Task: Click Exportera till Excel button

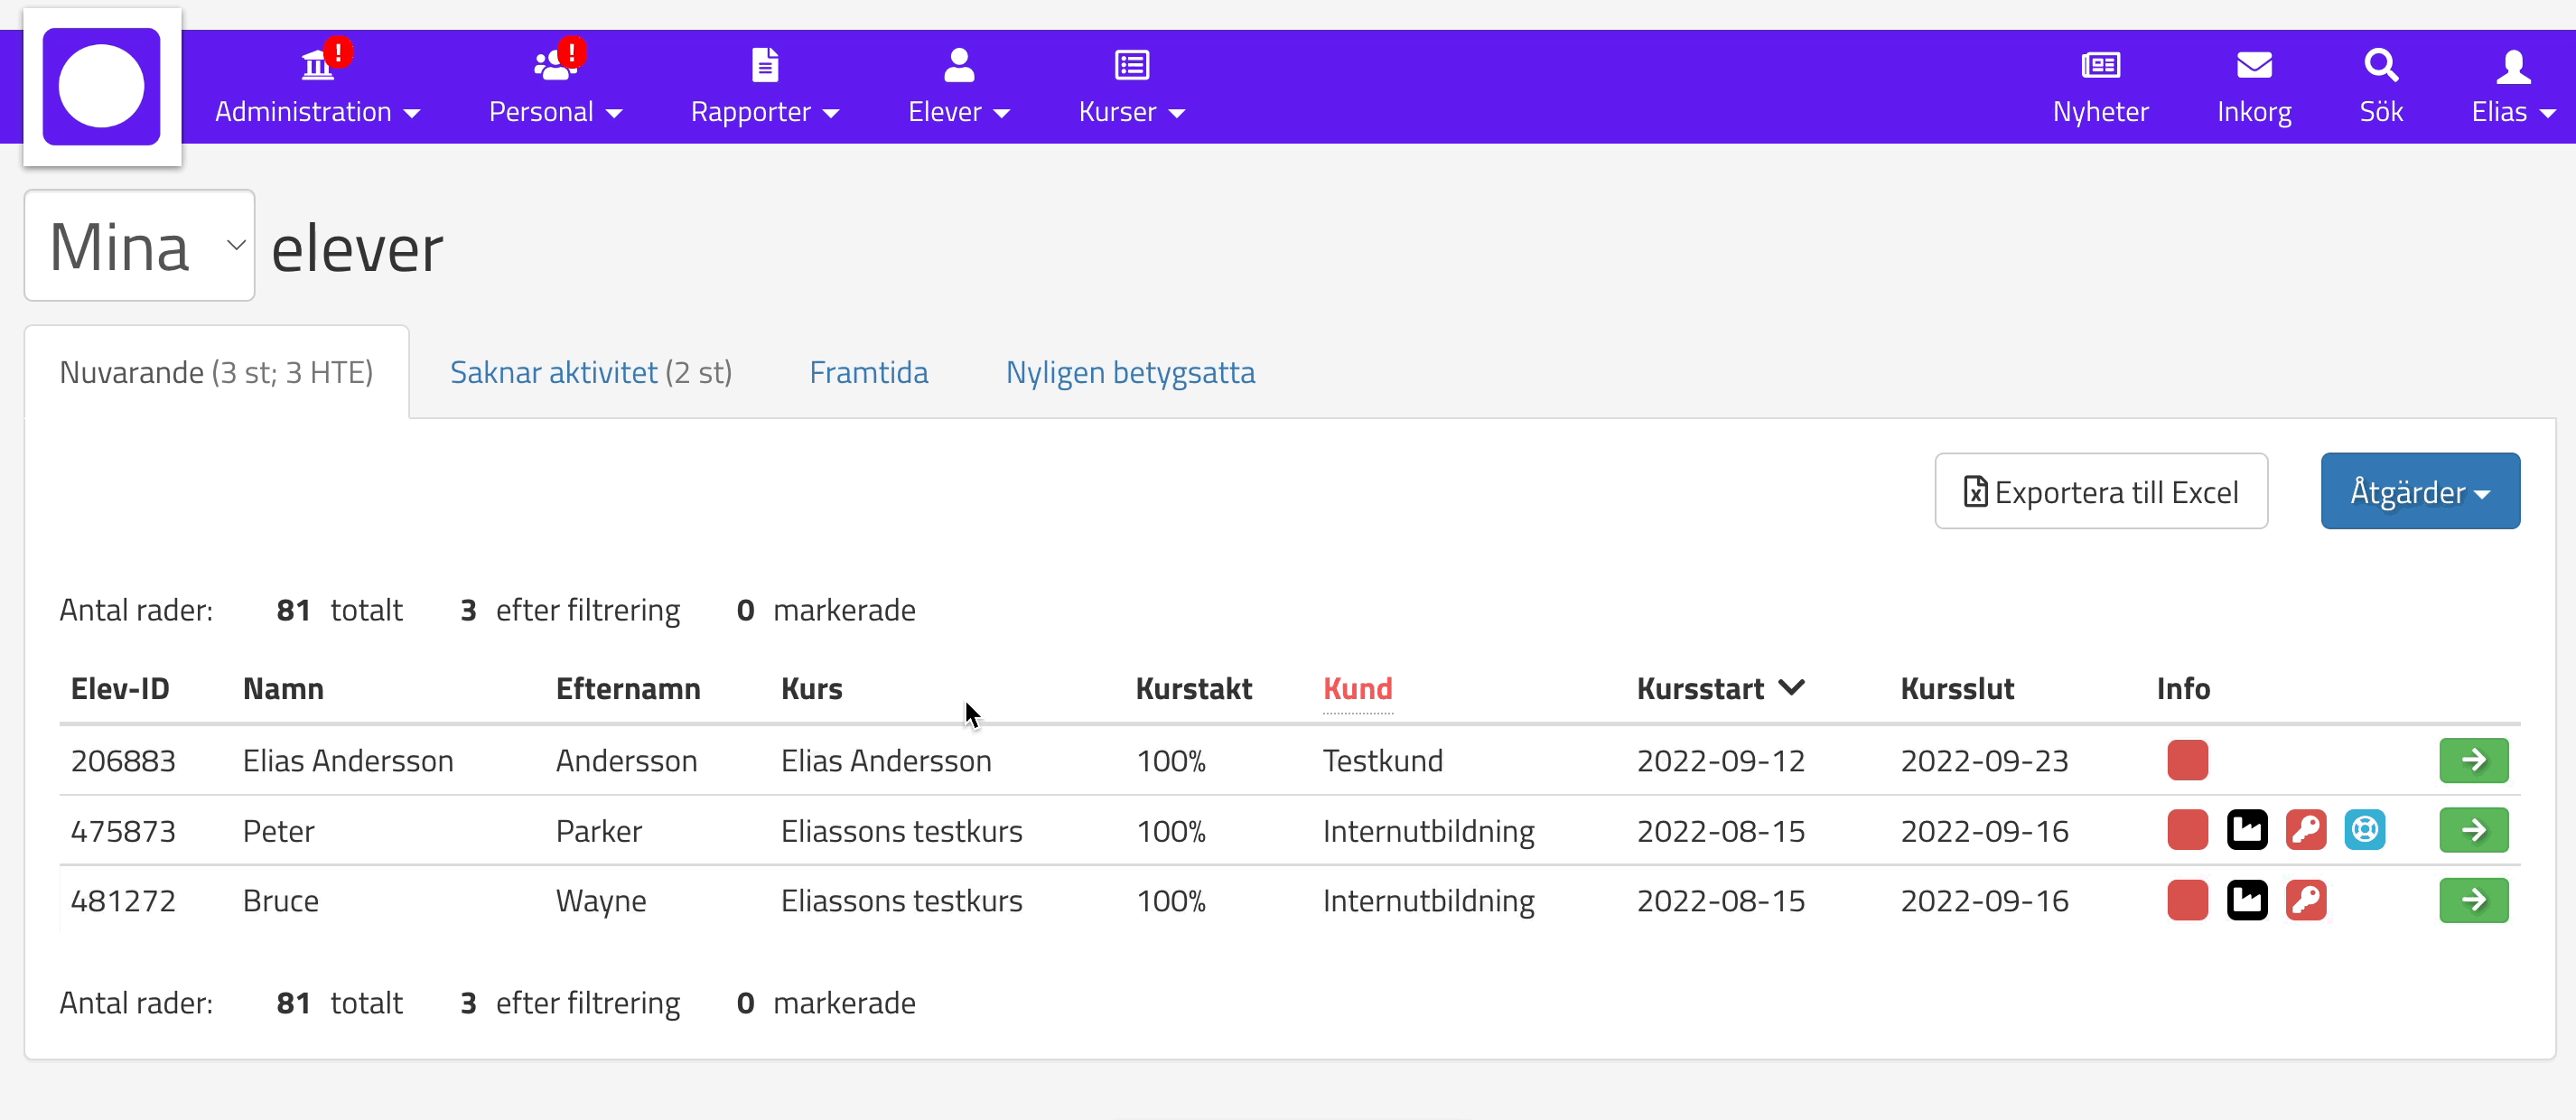Action: pos(2100,491)
